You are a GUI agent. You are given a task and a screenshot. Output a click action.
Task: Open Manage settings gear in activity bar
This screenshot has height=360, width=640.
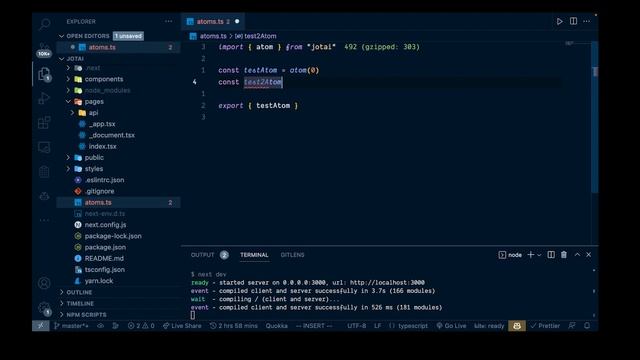pos(44,308)
